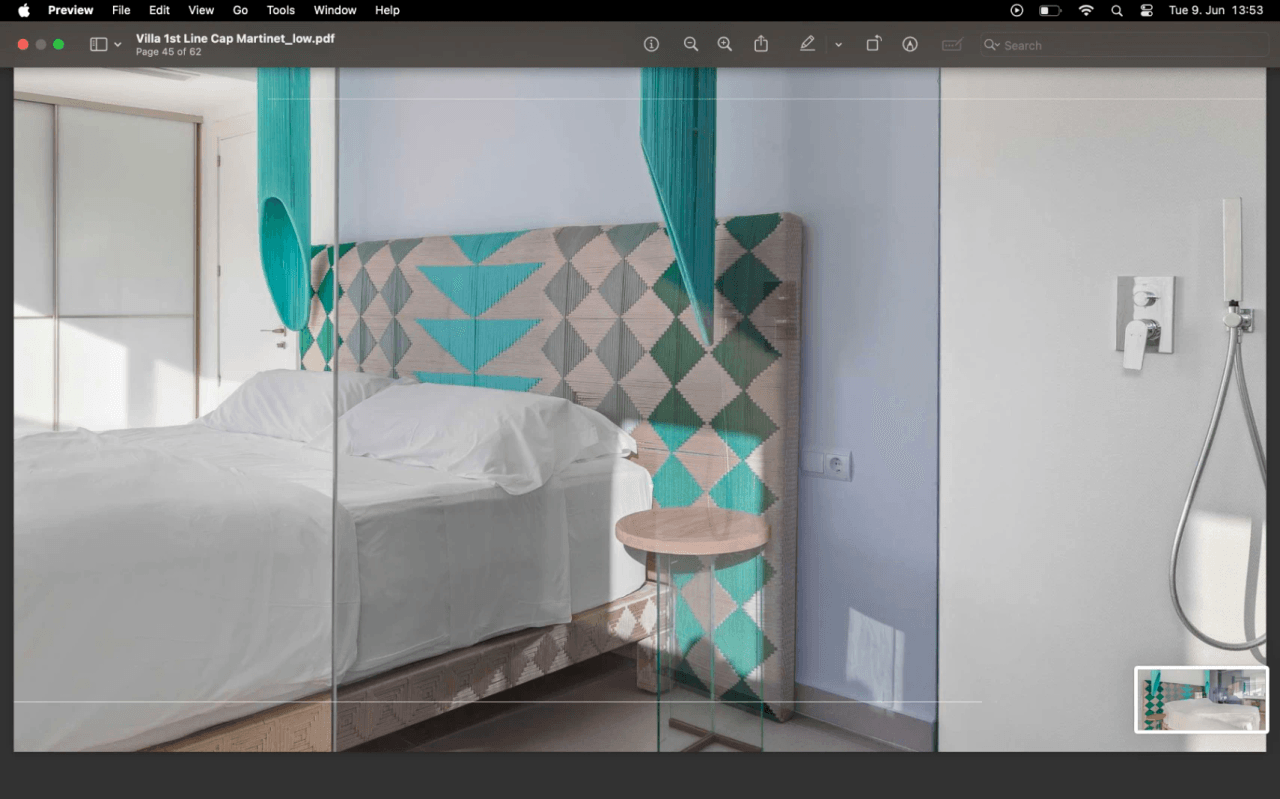Screen dimensions: 1280x799
Task: Click the document title Villa 1st Line Cap Martinet_low.pdf
Action: coord(235,39)
